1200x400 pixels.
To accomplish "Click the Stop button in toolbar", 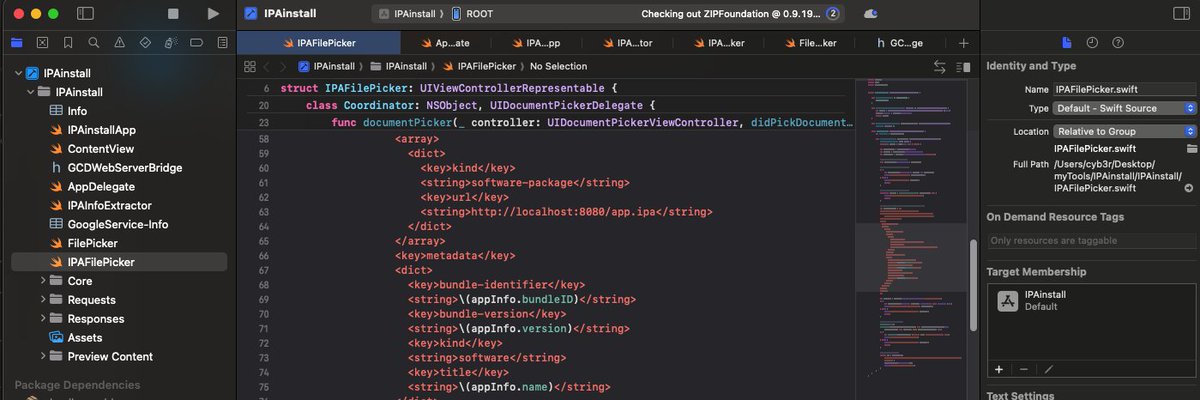I will coord(173,14).
